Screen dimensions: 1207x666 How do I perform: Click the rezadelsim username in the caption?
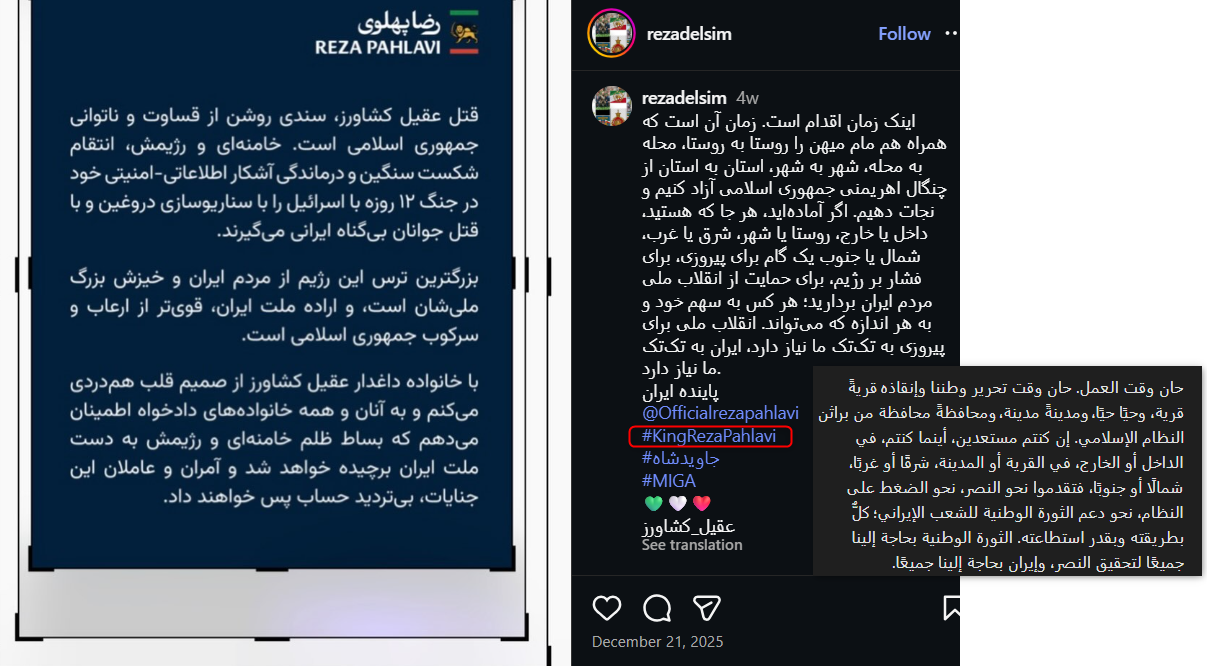point(684,98)
